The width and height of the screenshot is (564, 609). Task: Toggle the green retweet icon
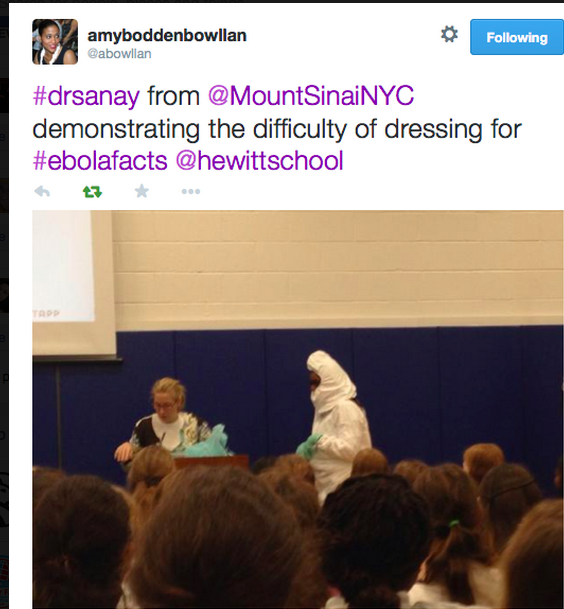(x=92, y=191)
